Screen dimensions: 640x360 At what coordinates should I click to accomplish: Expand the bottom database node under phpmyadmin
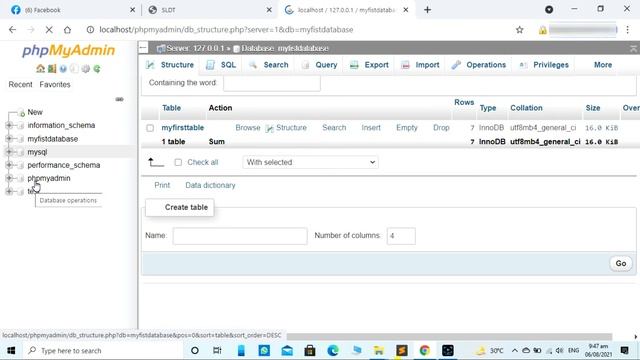pyautogui.click(x=9, y=191)
